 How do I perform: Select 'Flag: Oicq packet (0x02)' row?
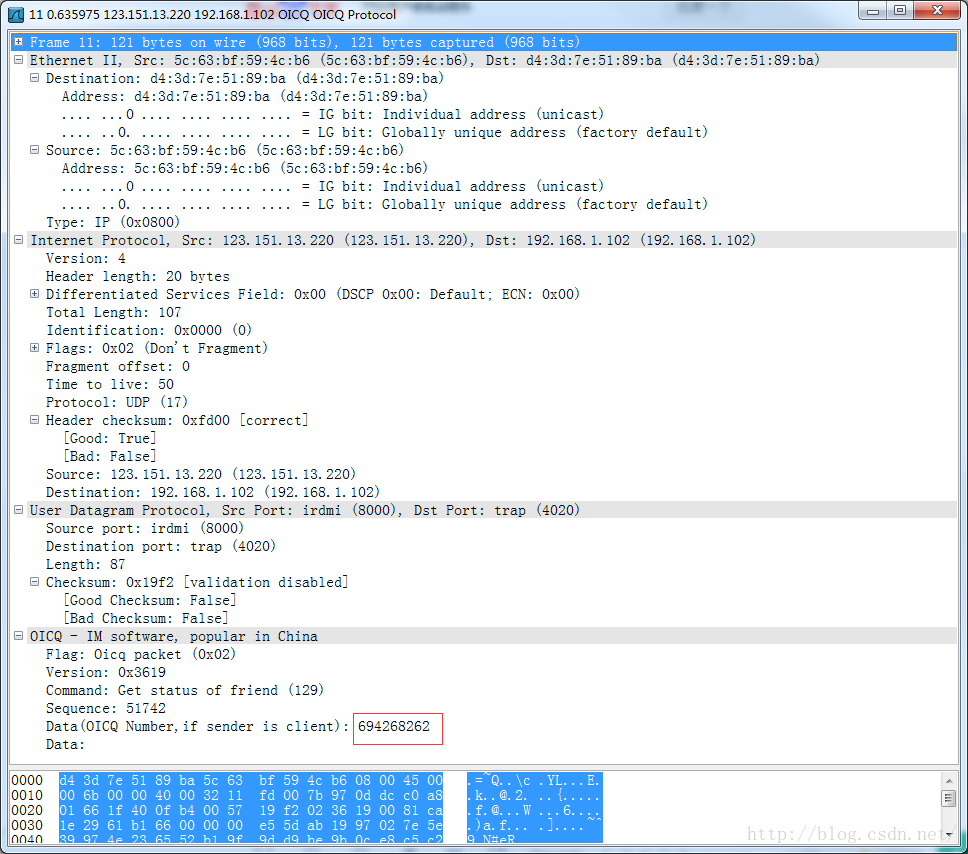click(x=141, y=654)
